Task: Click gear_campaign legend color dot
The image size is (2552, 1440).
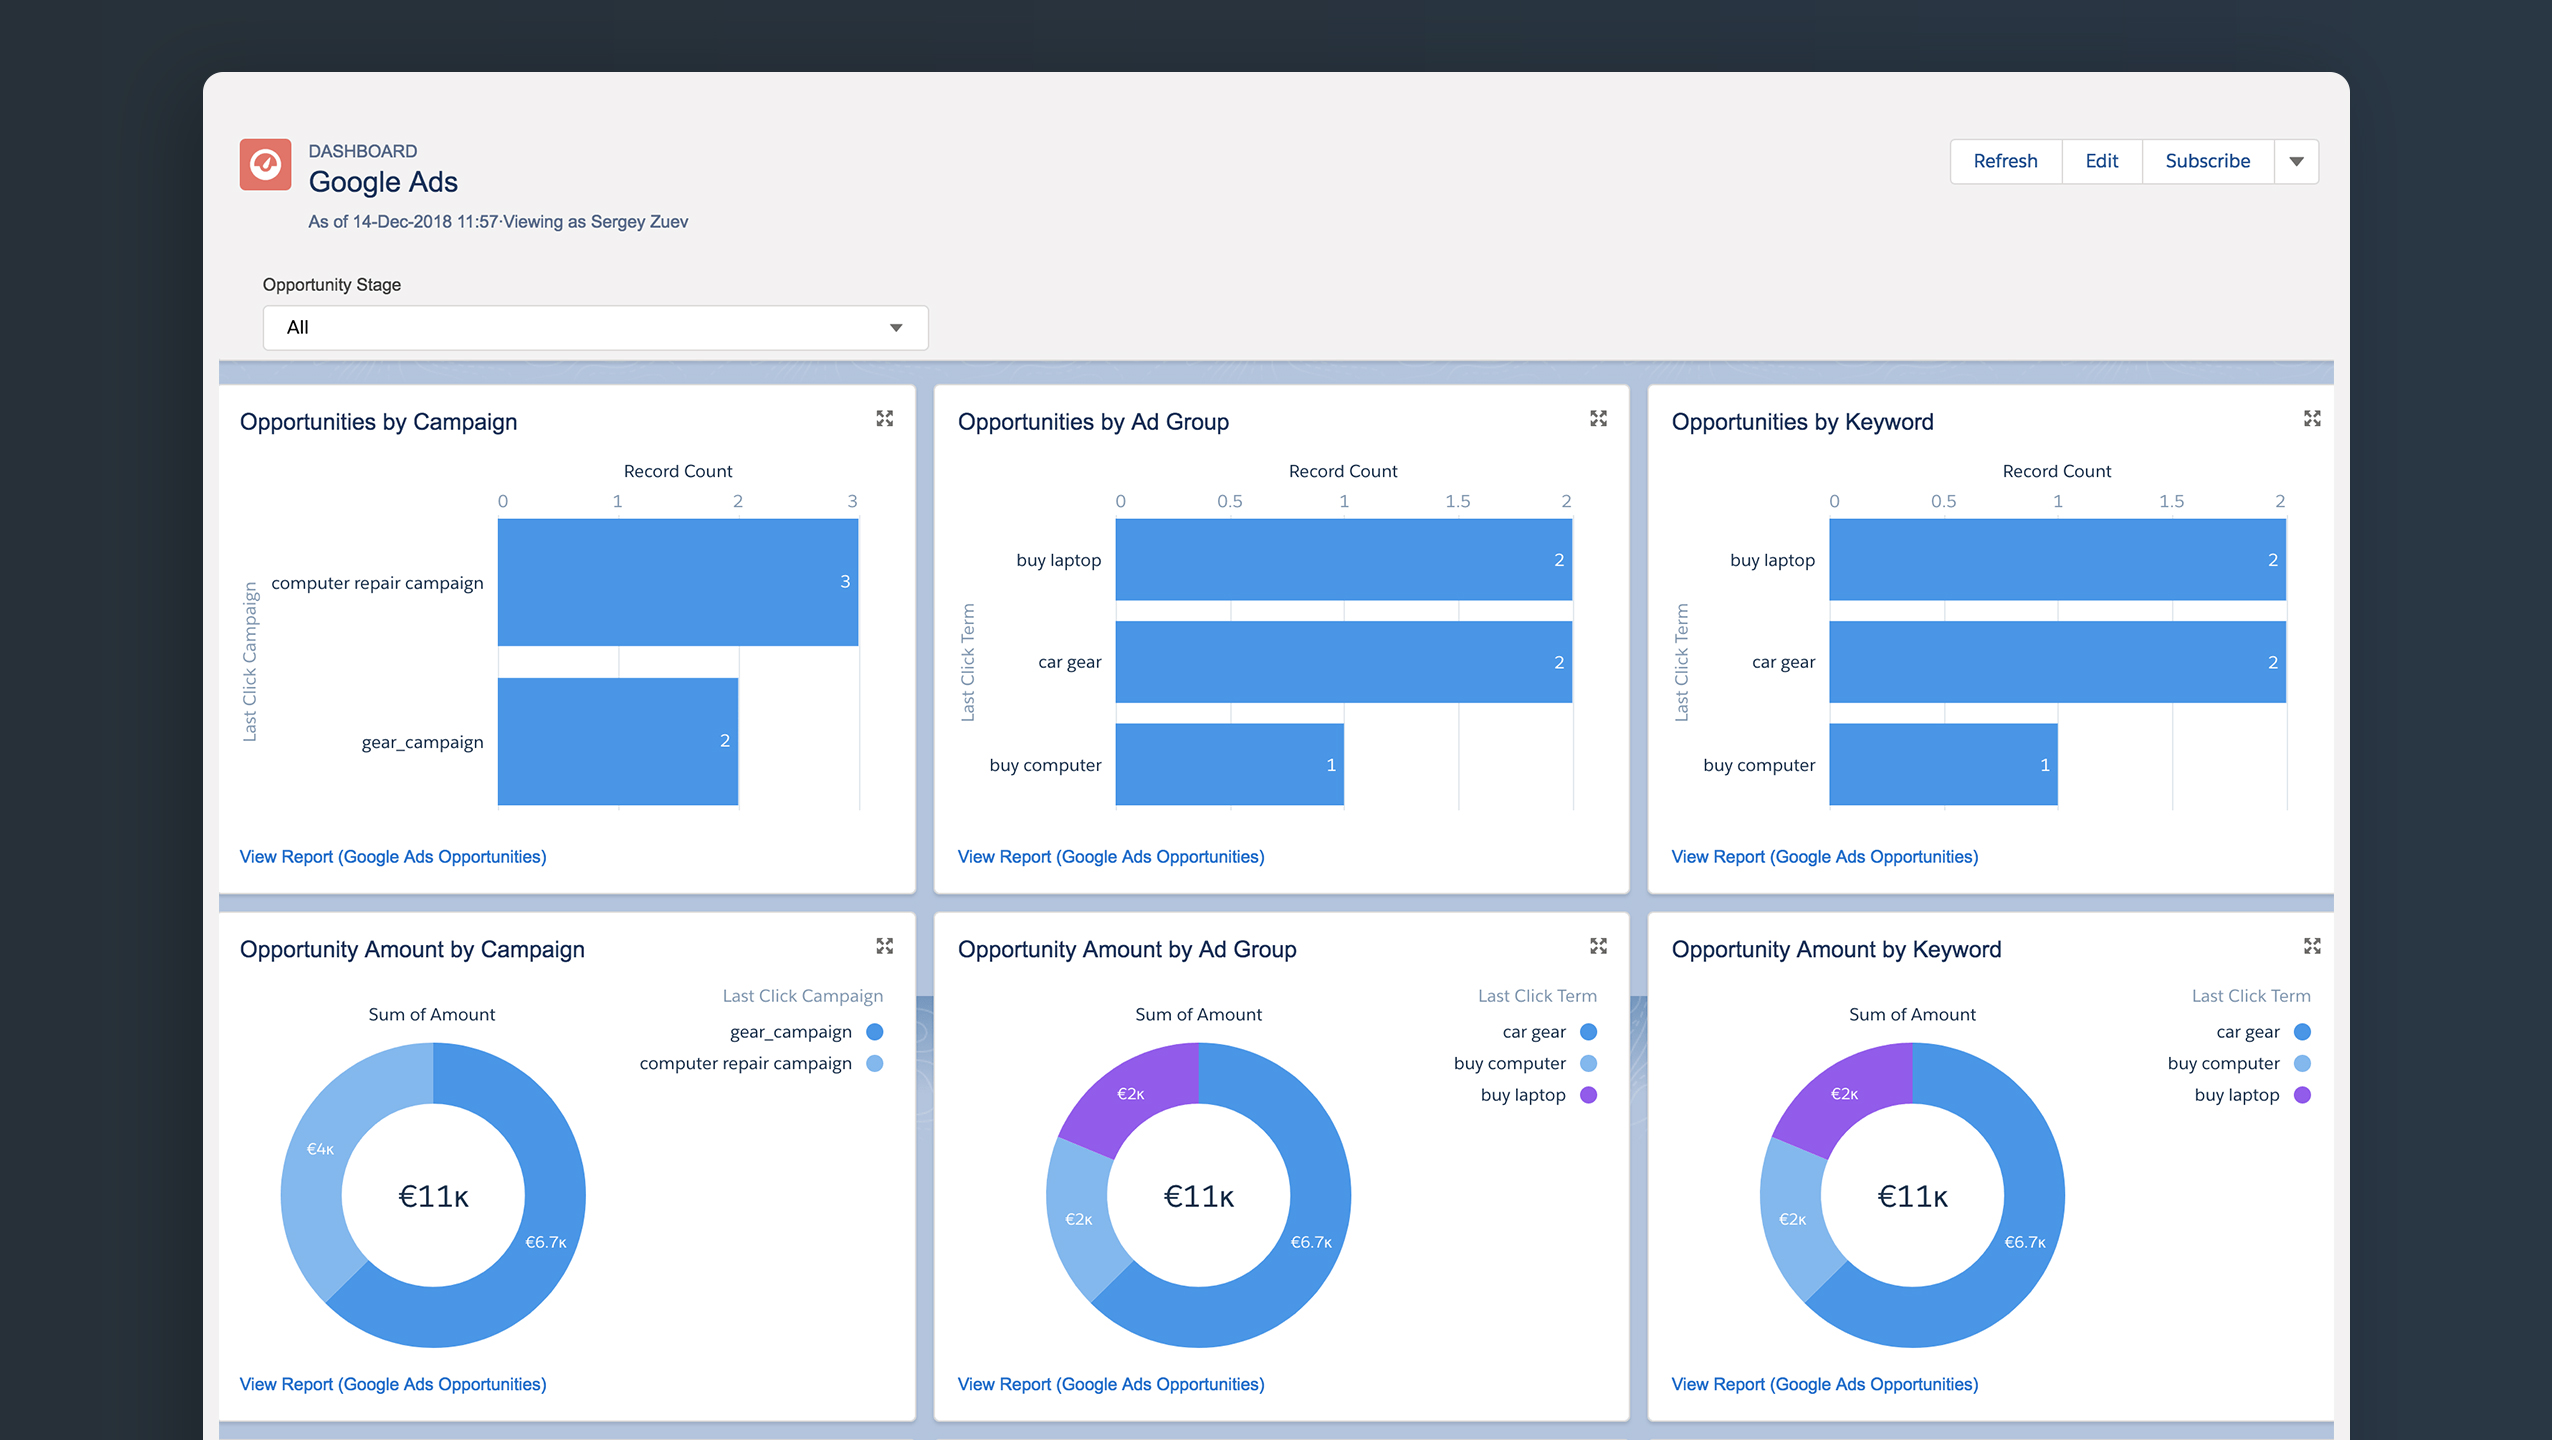Action: click(x=875, y=1032)
